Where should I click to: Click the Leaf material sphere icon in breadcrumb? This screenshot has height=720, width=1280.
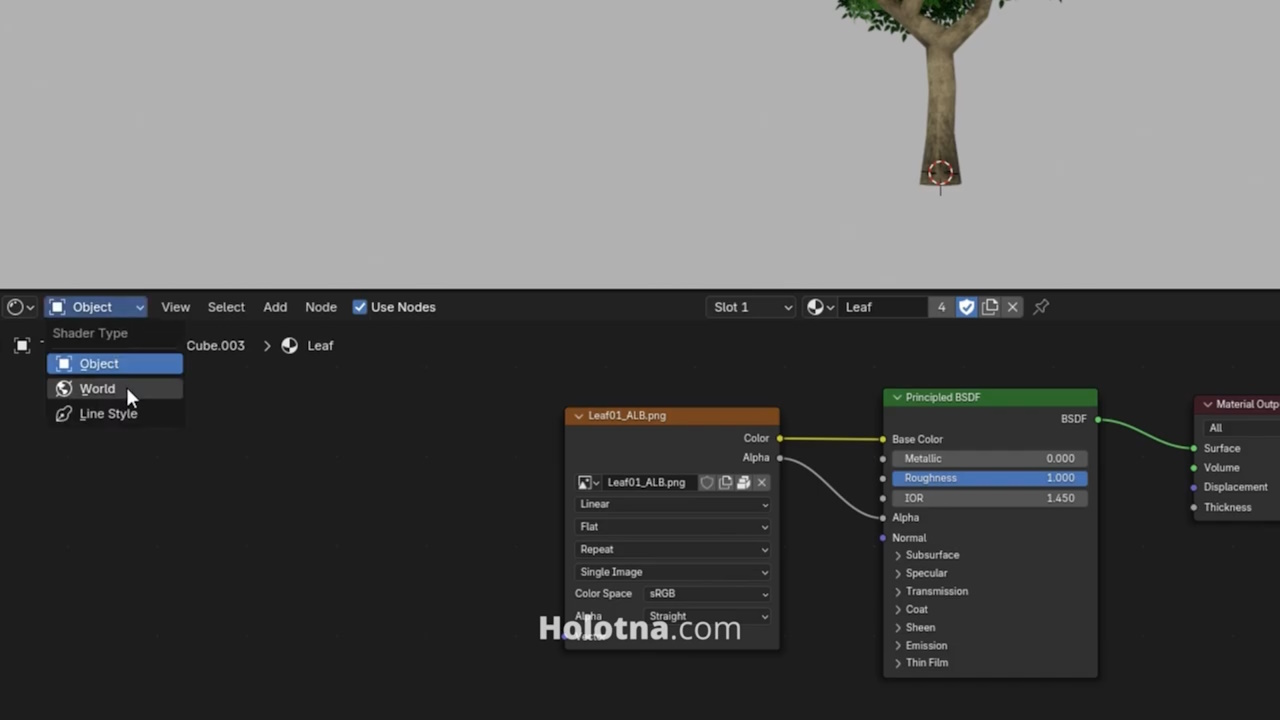(289, 345)
